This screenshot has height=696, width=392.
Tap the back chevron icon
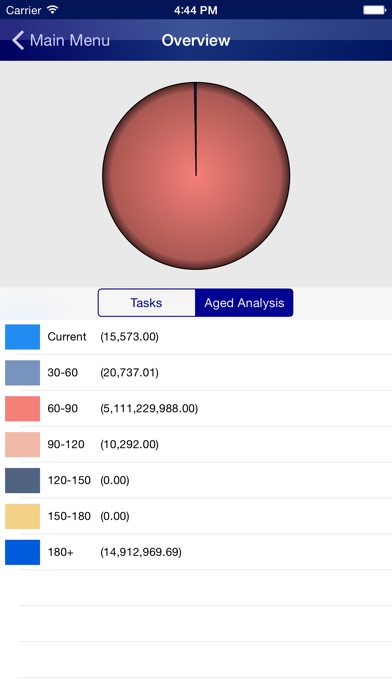tap(18, 40)
